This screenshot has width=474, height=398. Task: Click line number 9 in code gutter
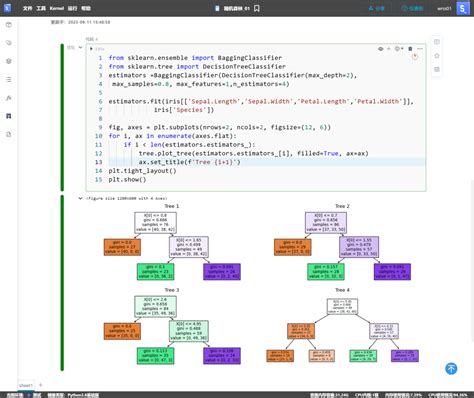click(100, 127)
